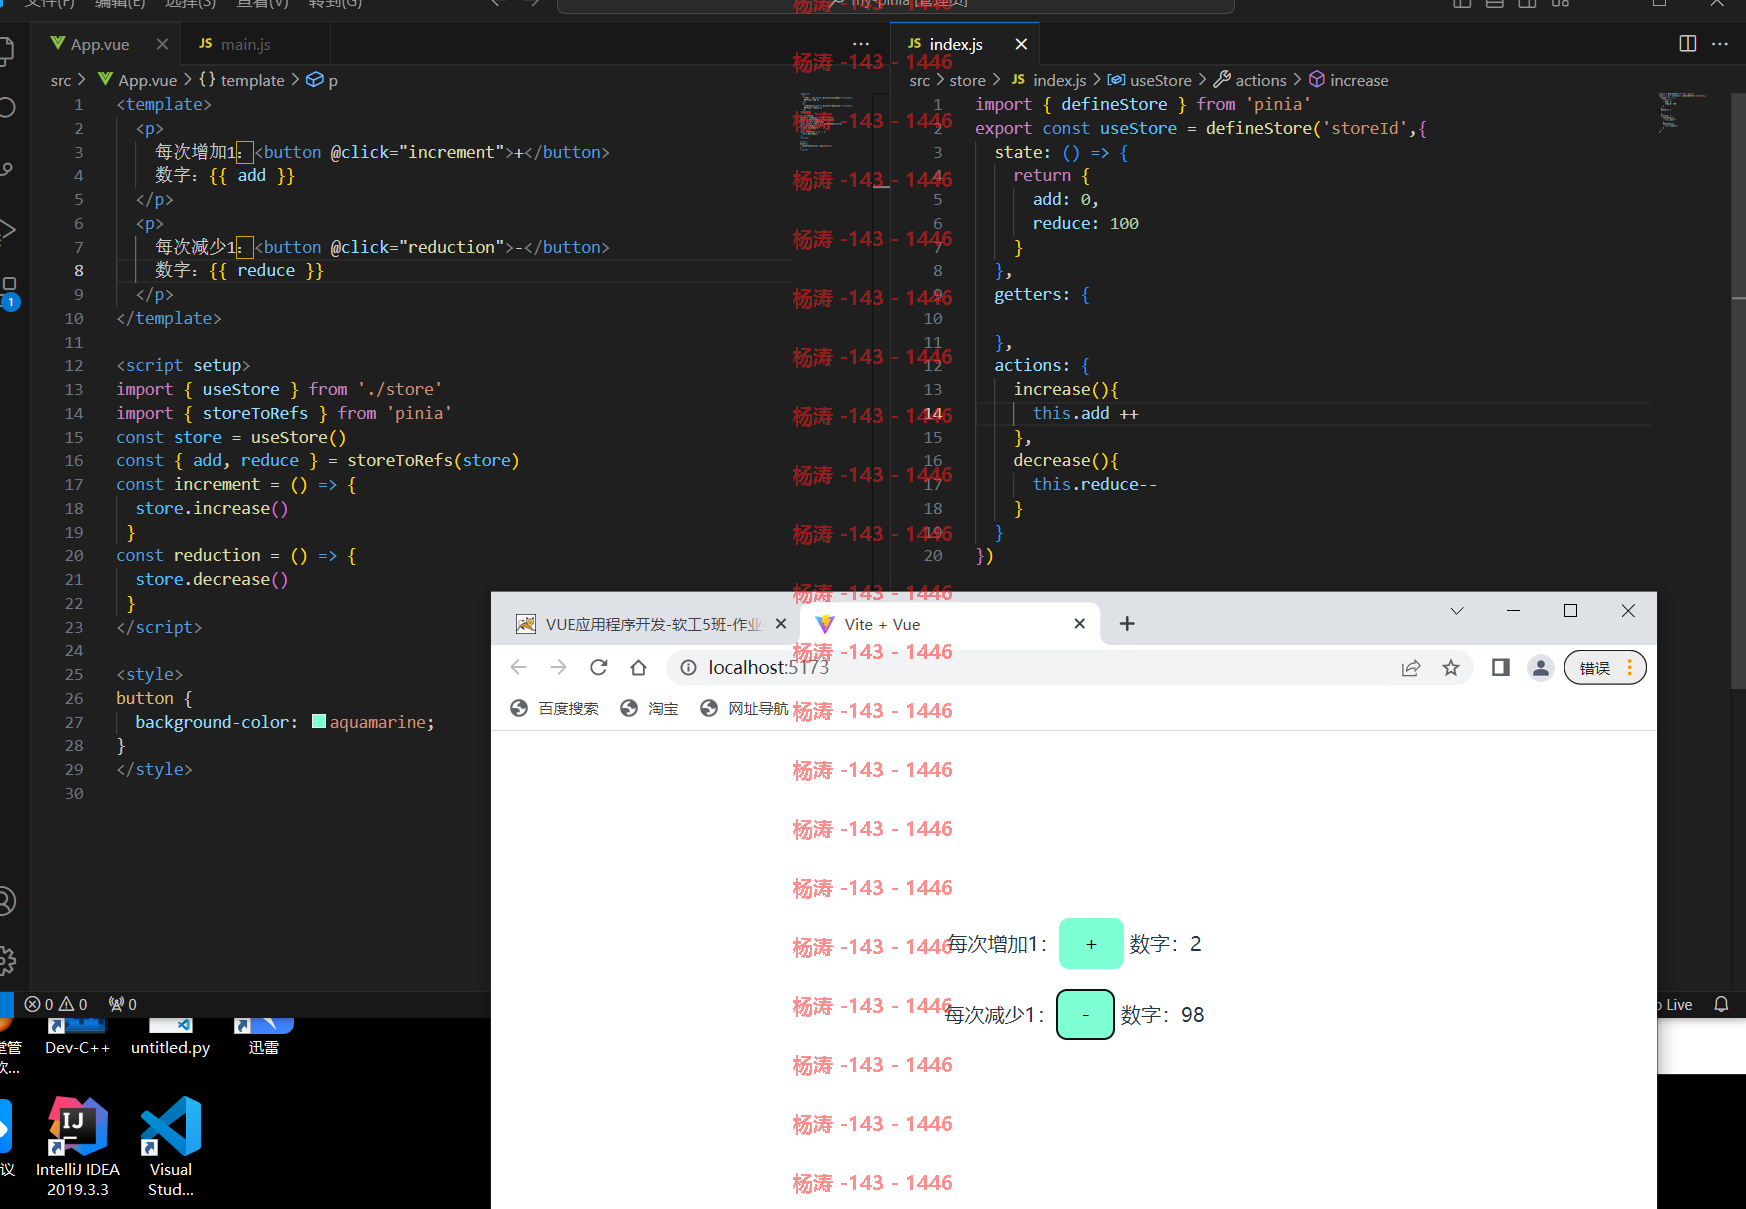Open the browser side panel
Screen dimensions: 1746x1209
tap(1501, 667)
